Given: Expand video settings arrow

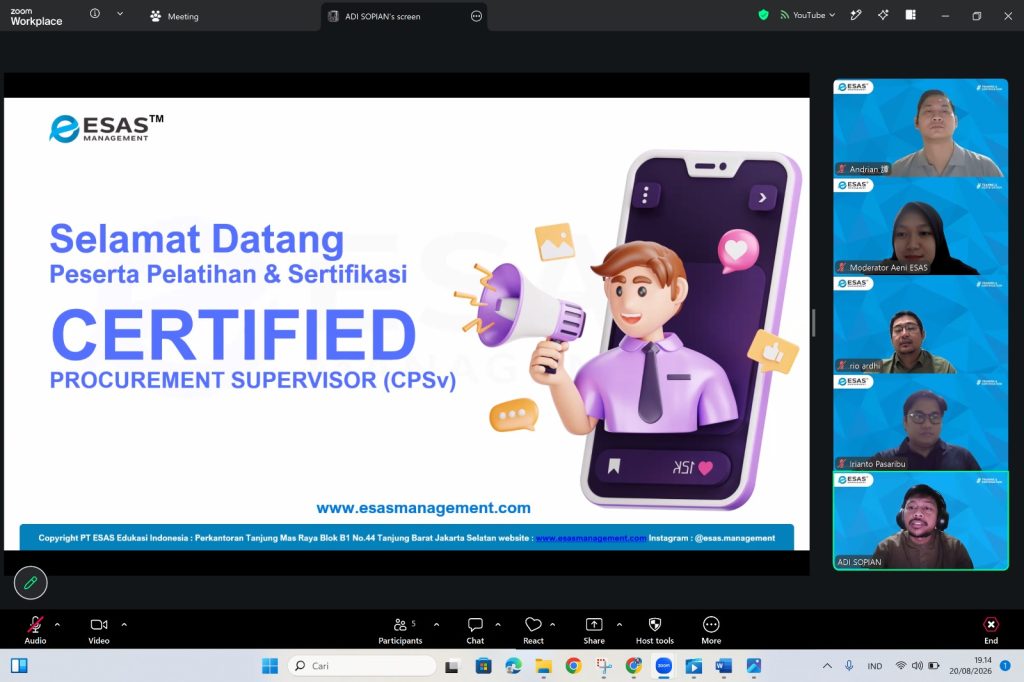Looking at the screenshot, I should [124, 625].
